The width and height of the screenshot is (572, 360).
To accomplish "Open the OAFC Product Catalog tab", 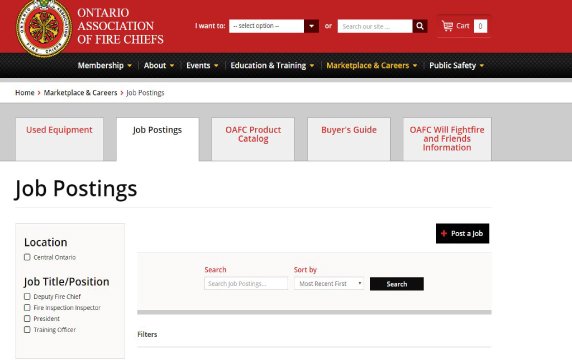I will point(253,139).
